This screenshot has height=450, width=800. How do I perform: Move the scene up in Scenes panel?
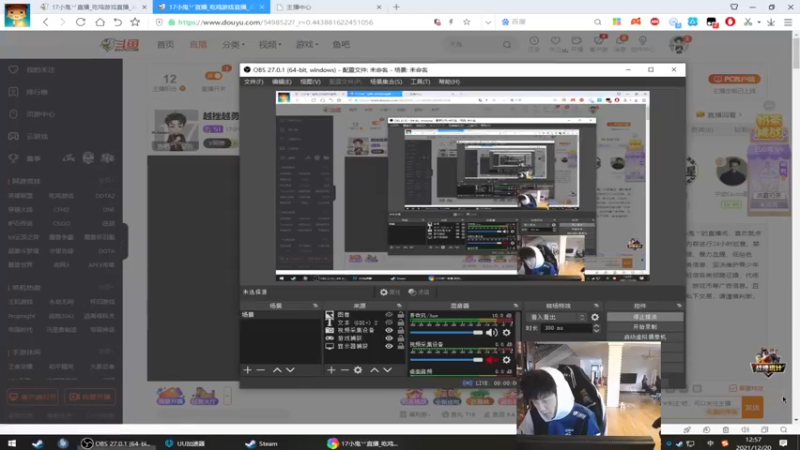click(x=277, y=370)
